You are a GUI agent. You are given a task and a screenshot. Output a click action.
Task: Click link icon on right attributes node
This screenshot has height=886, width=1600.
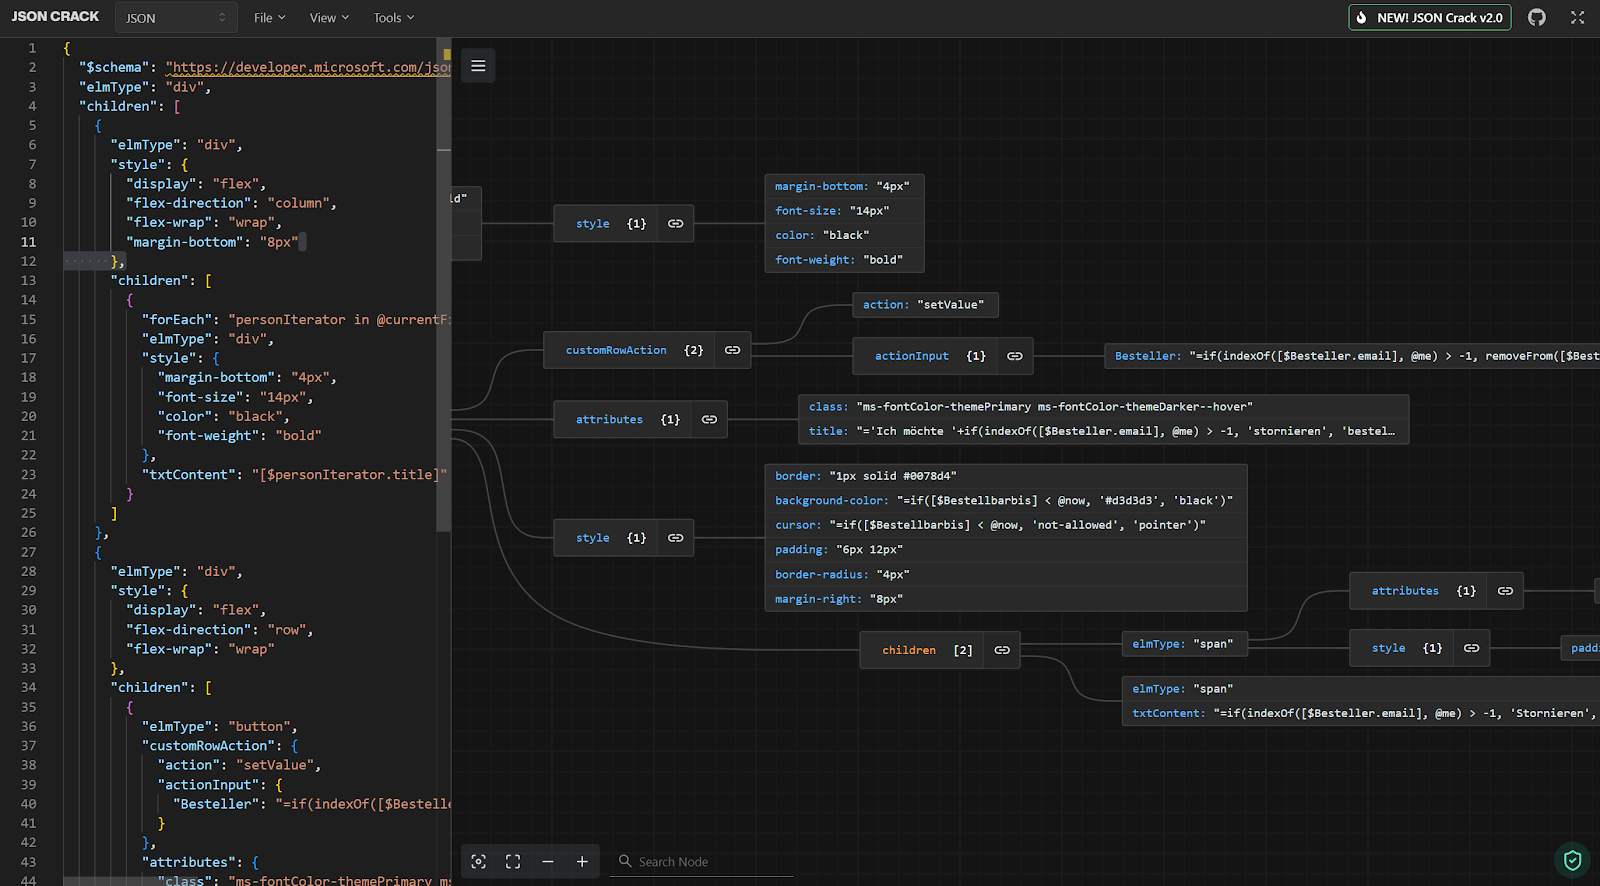1505,591
